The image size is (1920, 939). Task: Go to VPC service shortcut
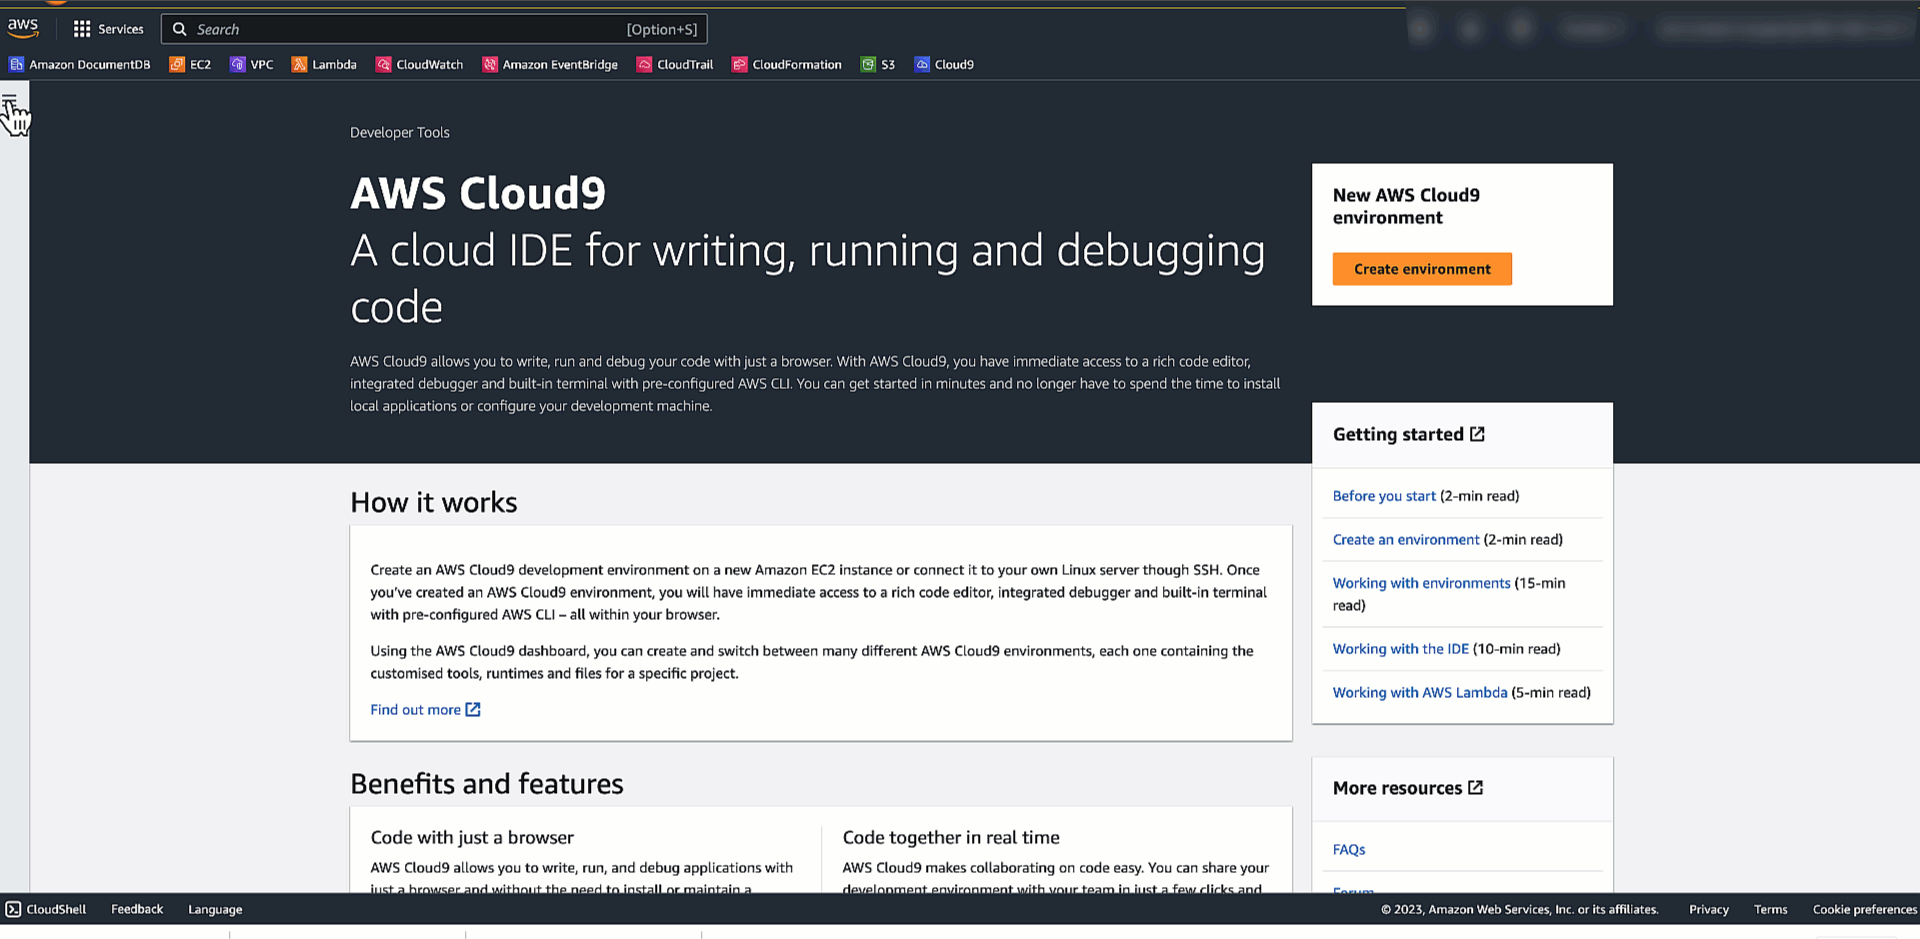pos(251,64)
